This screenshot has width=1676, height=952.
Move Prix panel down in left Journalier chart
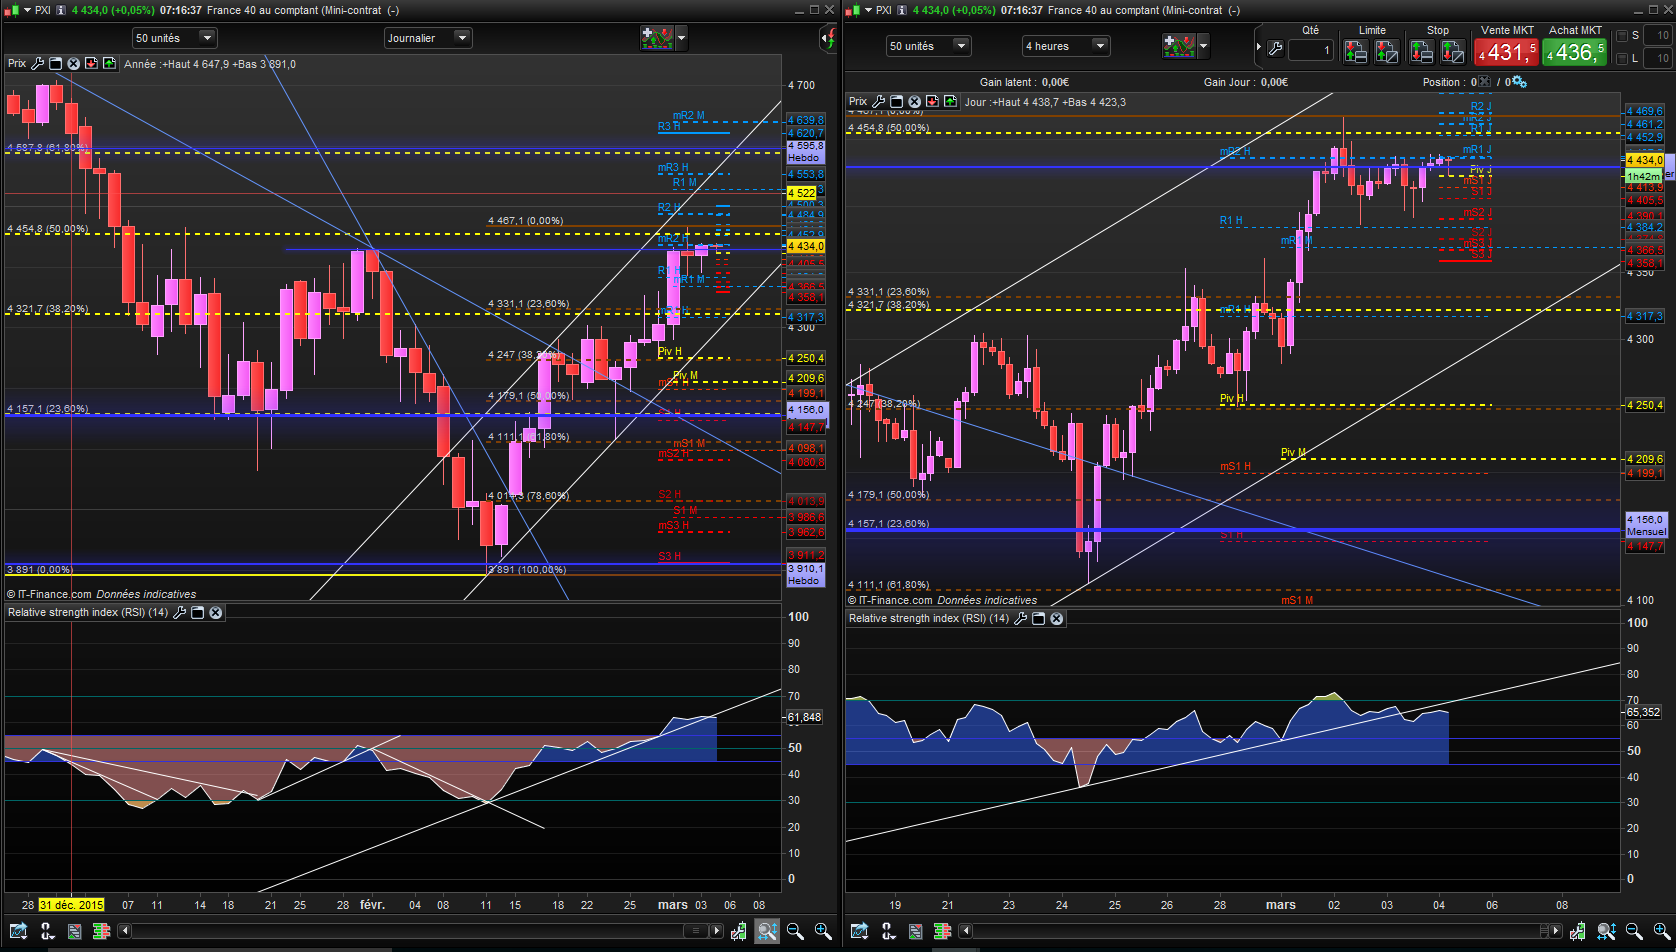click(91, 63)
